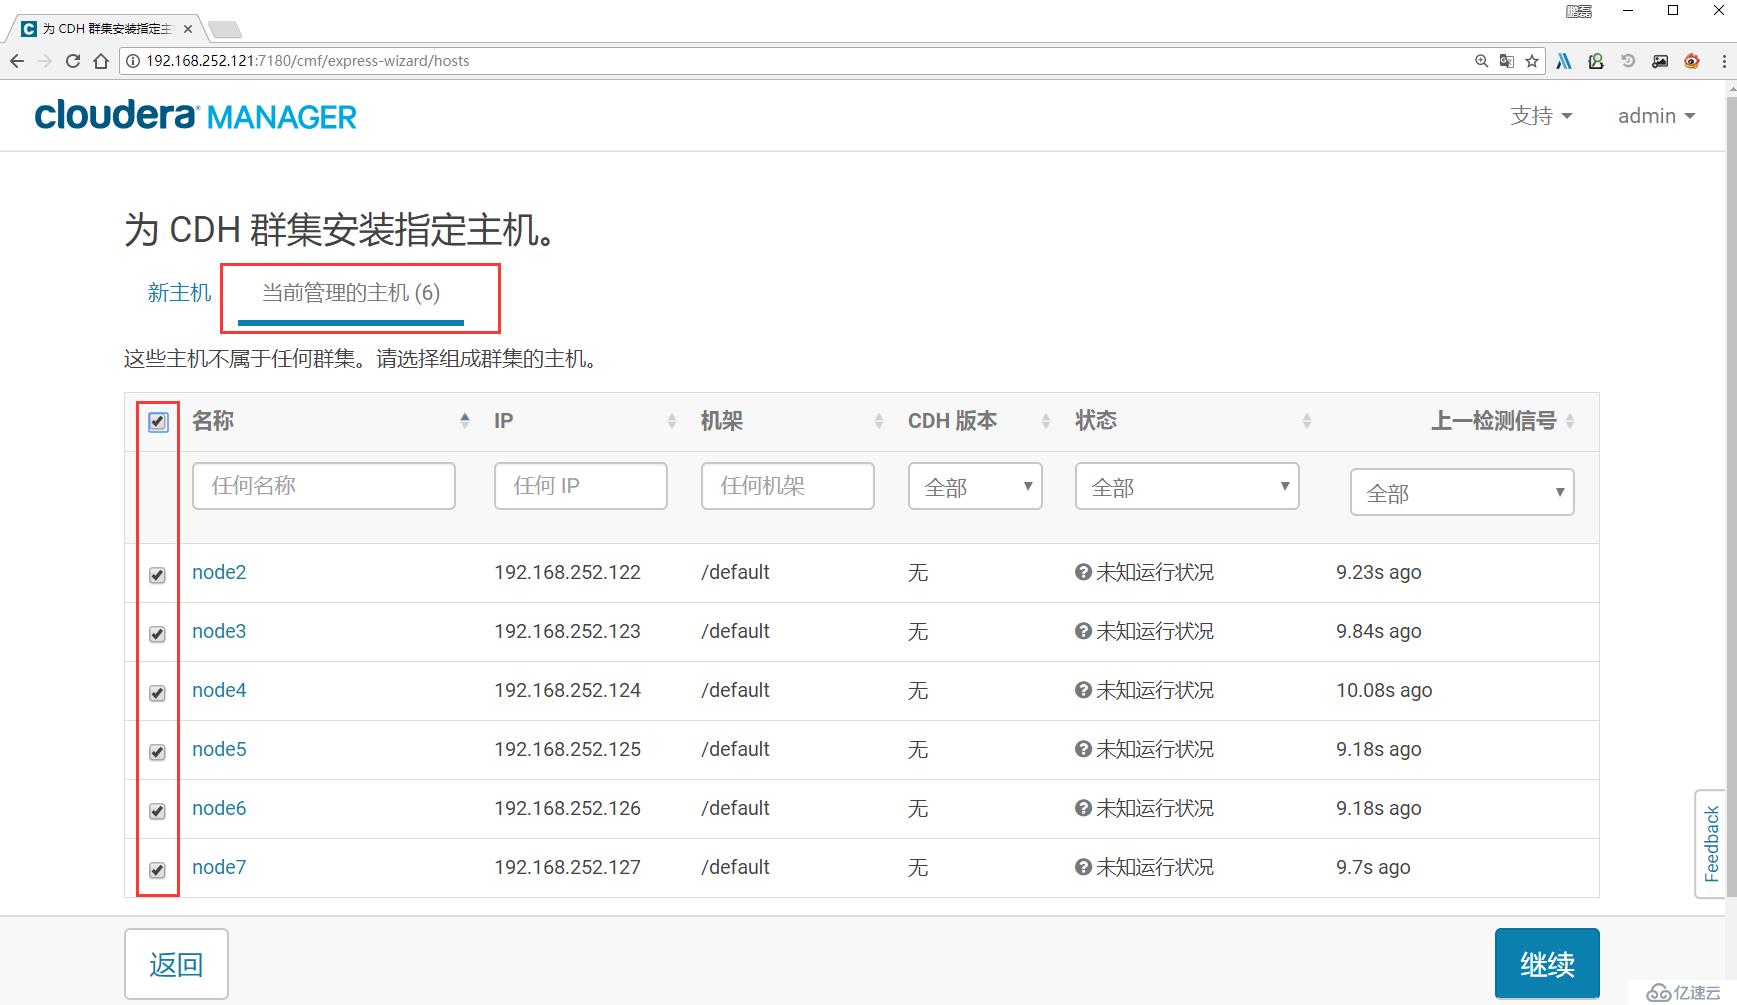
Task: Open the node6 host link
Action: coord(219,808)
